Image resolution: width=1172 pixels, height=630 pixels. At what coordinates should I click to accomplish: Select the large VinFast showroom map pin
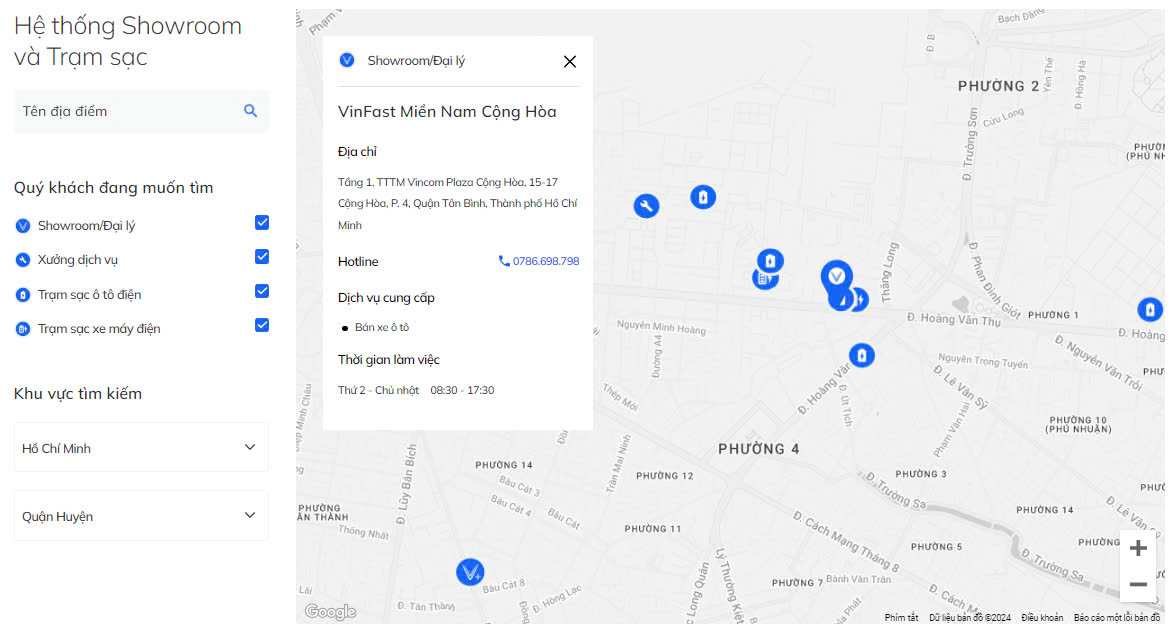point(836,275)
